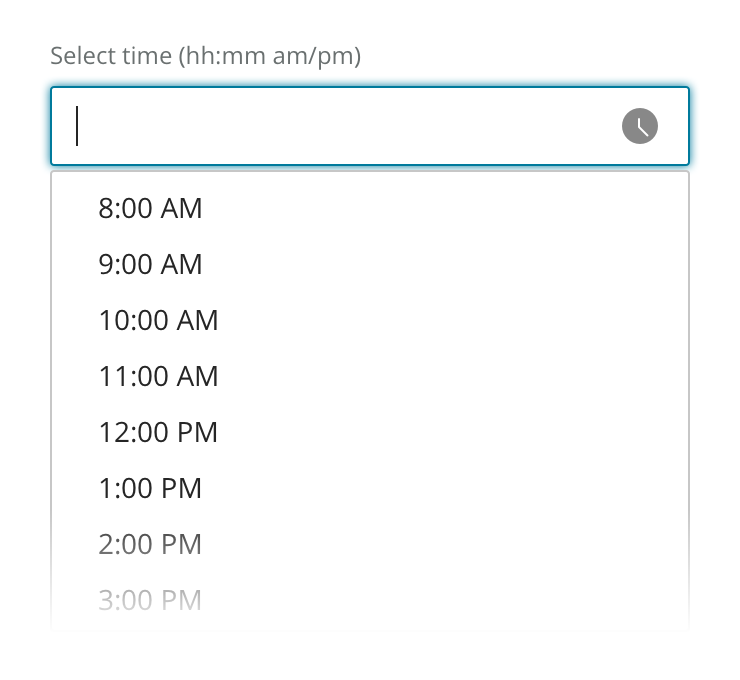The image size is (740, 680).
Task: Select the ten o'clock morning slot
Action: pyautogui.click(x=158, y=320)
